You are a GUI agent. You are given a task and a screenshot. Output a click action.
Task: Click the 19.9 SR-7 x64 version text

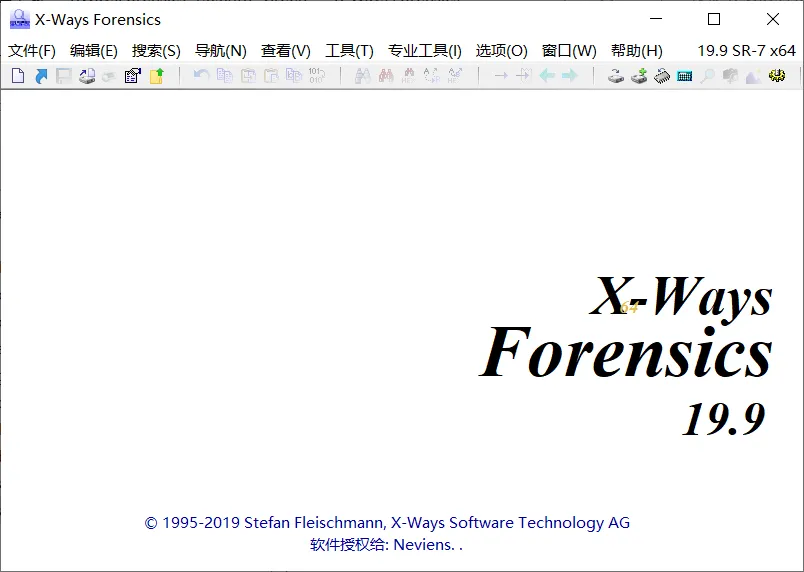pyautogui.click(x=746, y=51)
